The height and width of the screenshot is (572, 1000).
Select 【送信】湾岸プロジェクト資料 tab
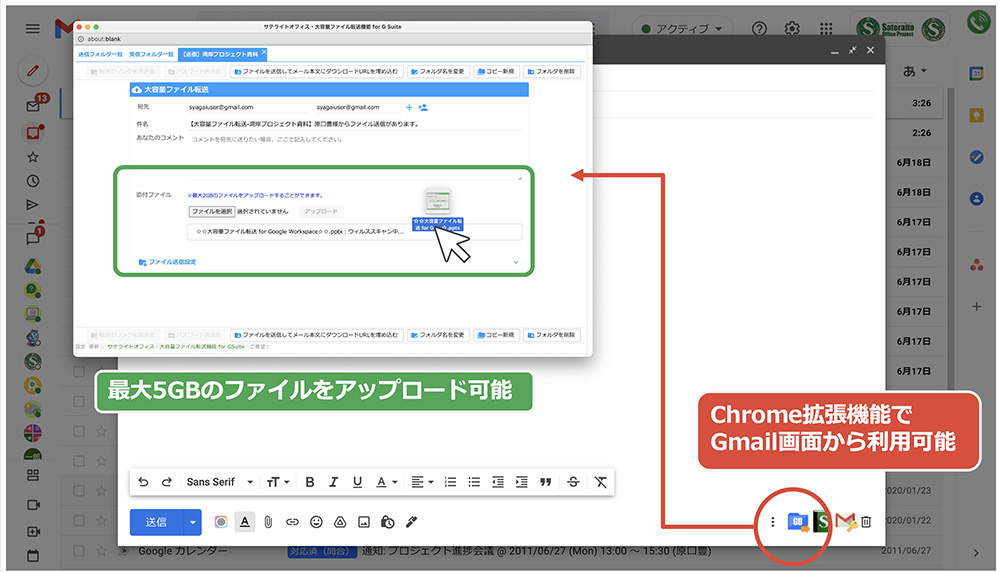click(x=221, y=54)
